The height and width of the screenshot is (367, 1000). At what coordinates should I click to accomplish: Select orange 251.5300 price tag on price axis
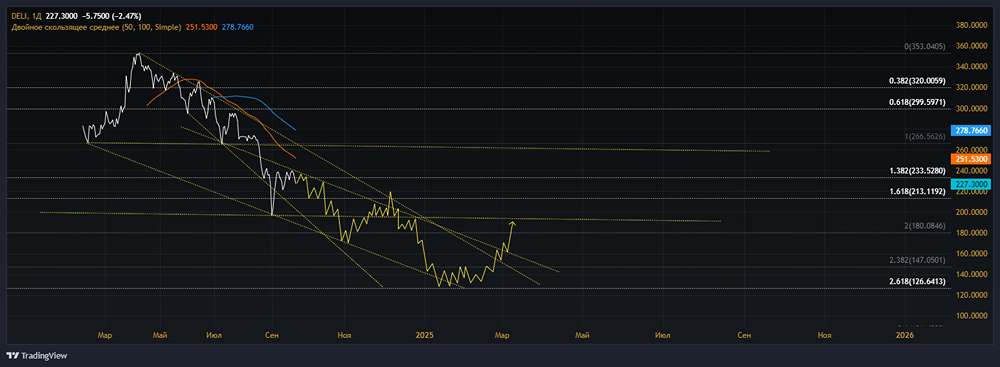(971, 158)
